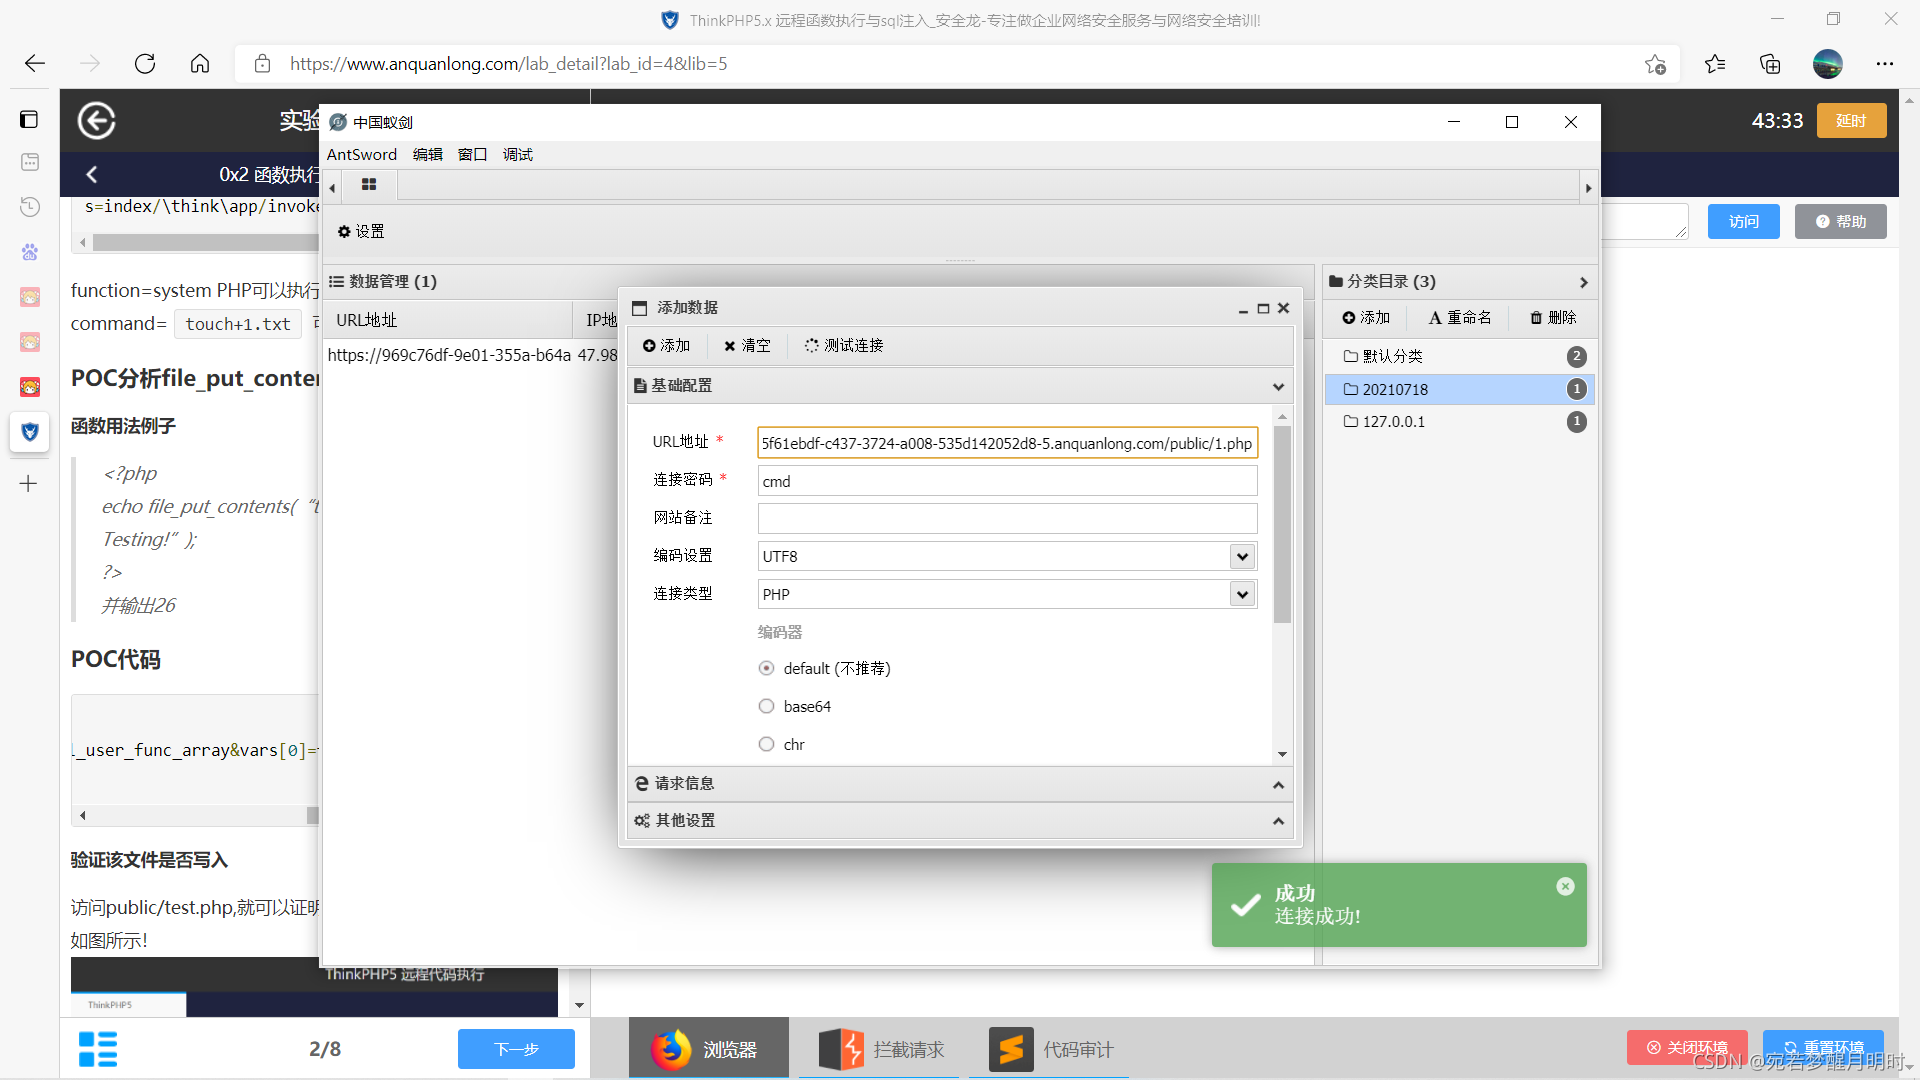The height and width of the screenshot is (1080, 1920).
Task: Click the 延时 extend time button
Action: pyautogui.click(x=1851, y=121)
